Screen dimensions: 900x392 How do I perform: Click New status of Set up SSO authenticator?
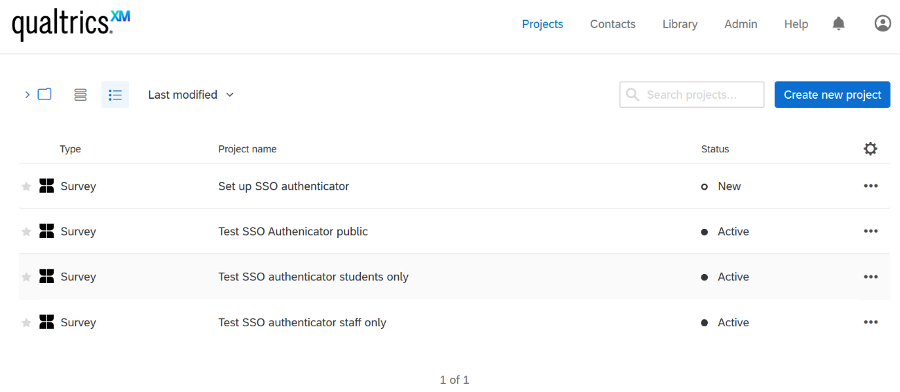(x=721, y=186)
